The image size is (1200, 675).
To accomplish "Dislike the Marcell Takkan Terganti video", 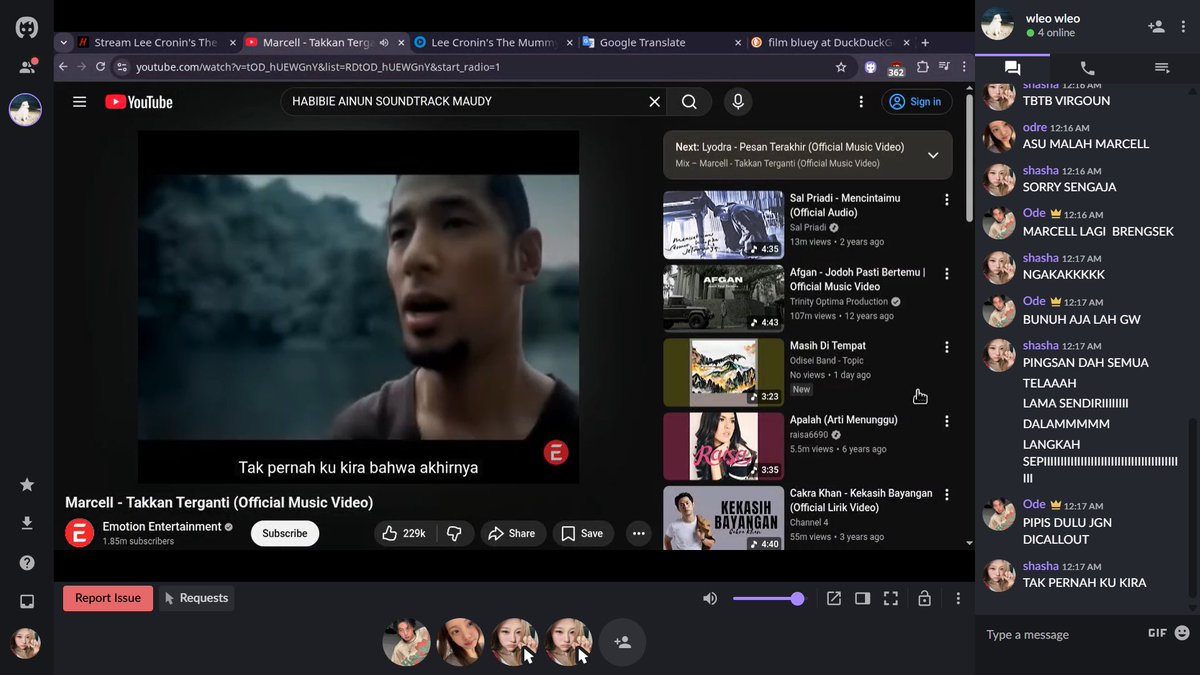I will tap(454, 534).
